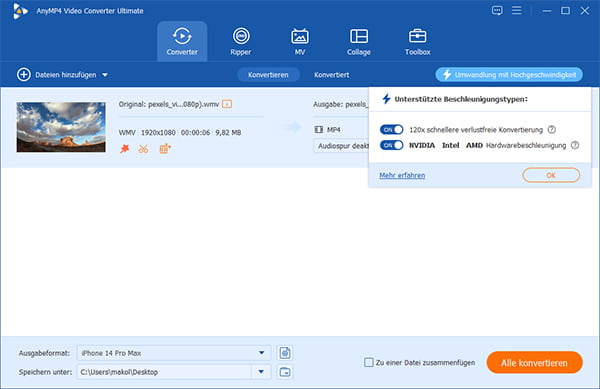Expand the Dateien hinzufügen dropdown arrow
The width and height of the screenshot is (600, 389).
tap(105, 75)
